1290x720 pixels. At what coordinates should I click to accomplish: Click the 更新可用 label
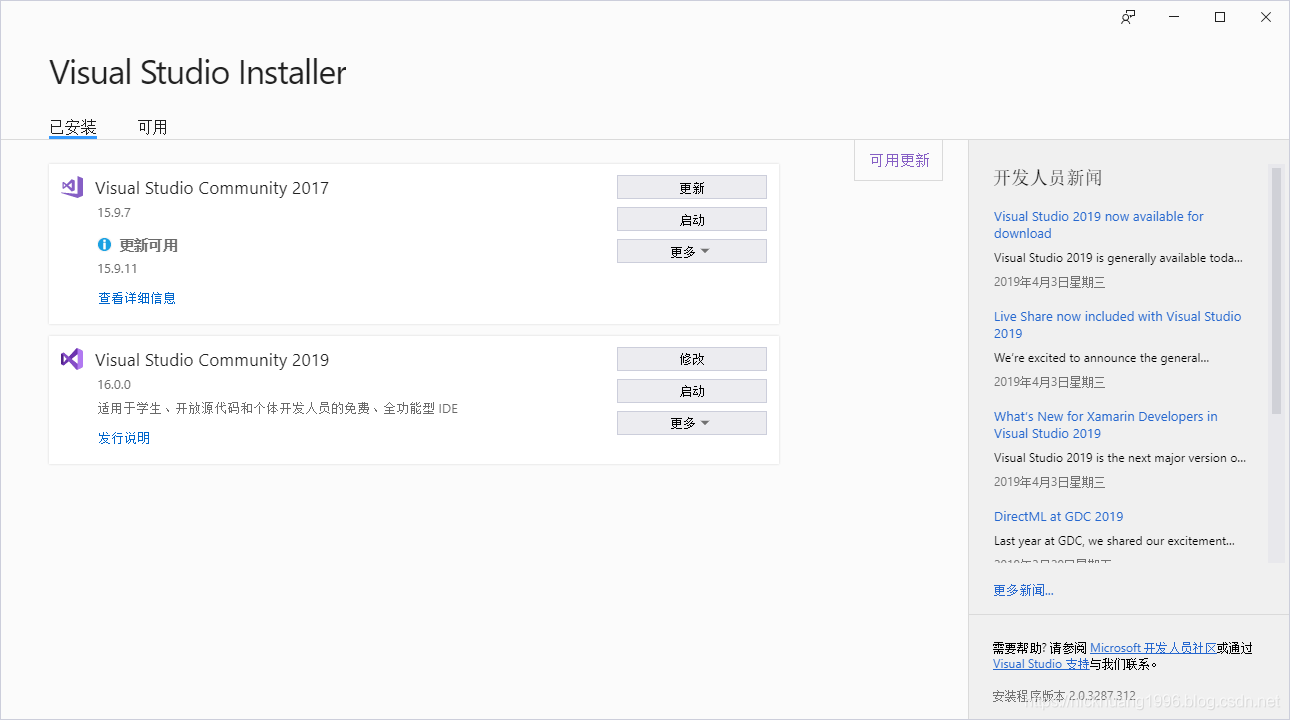pyautogui.click(x=149, y=245)
